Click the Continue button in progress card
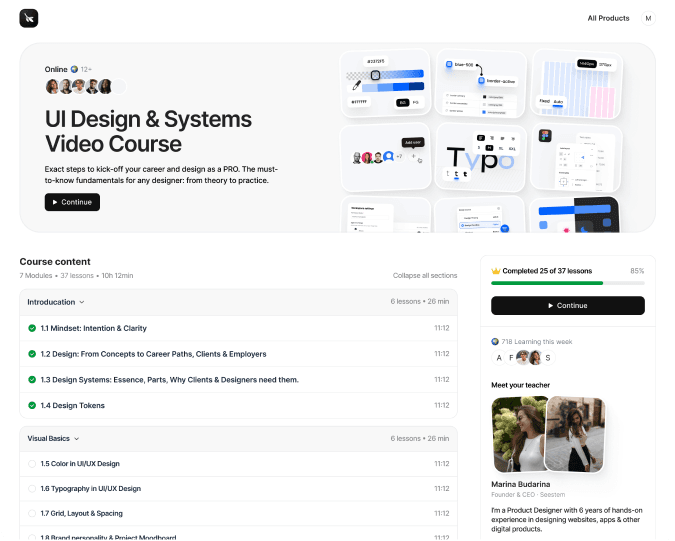The width and height of the screenshot is (675, 541). pyautogui.click(x=568, y=306)
